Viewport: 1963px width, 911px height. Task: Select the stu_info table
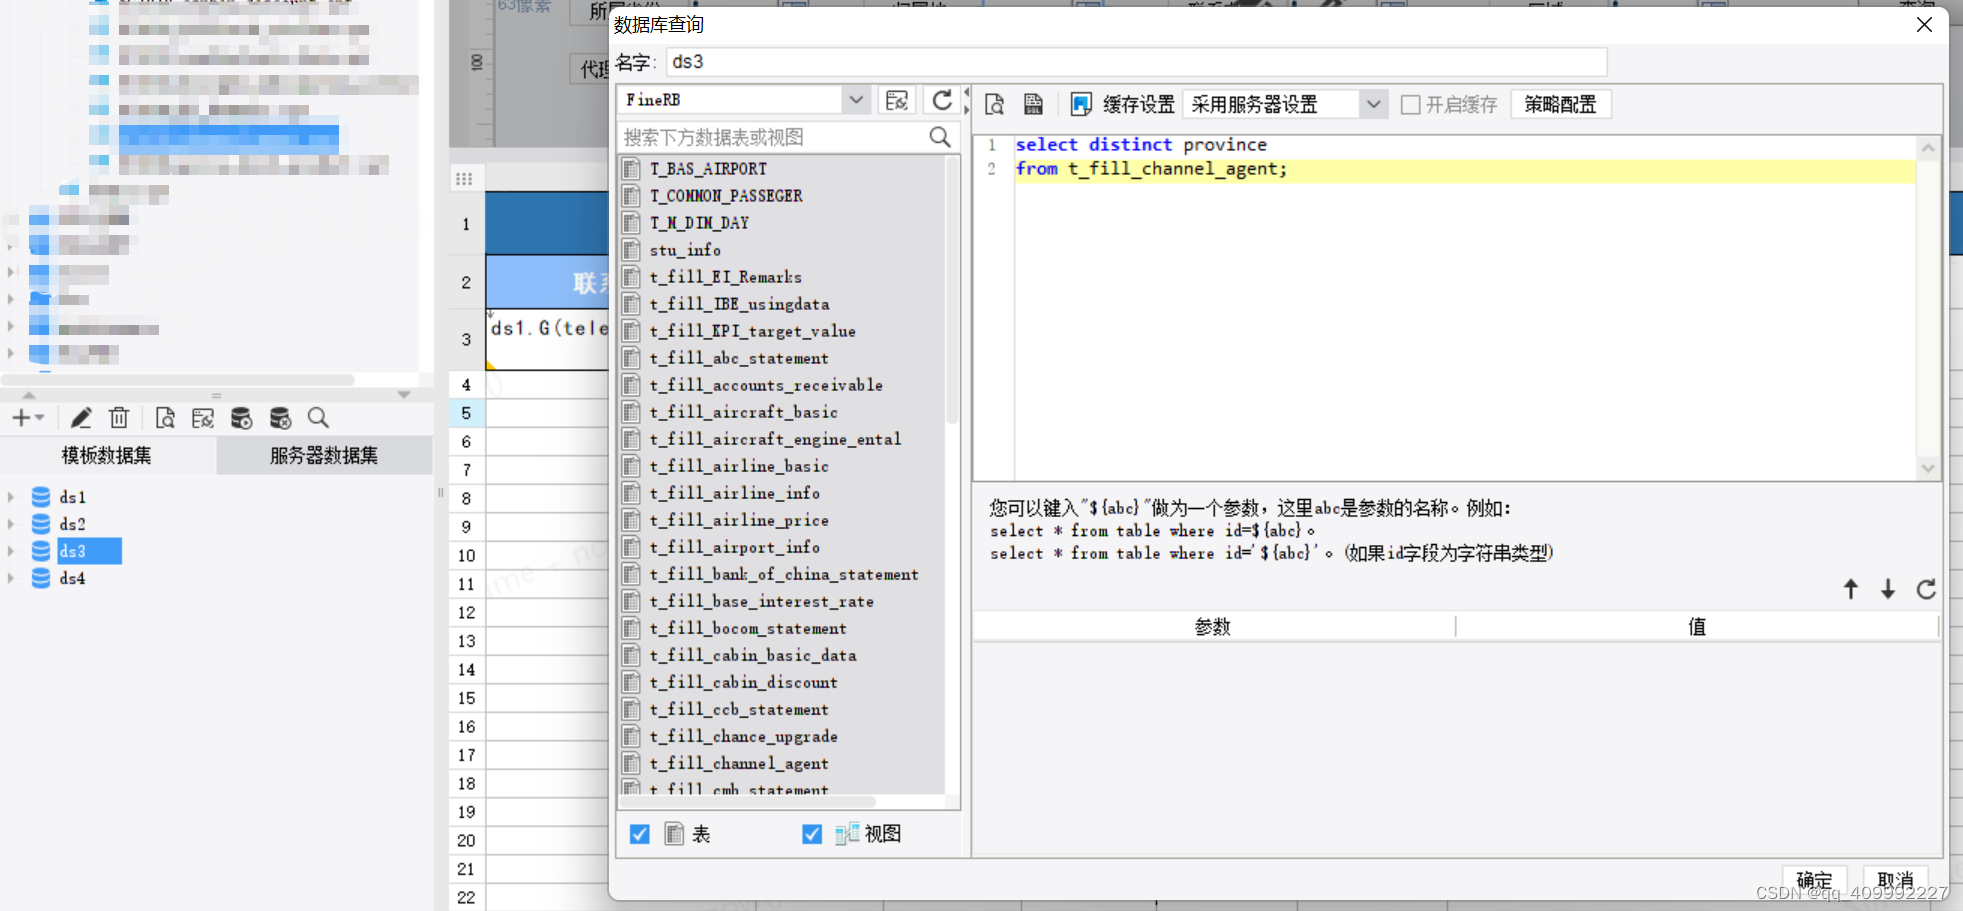click(685, 250)
